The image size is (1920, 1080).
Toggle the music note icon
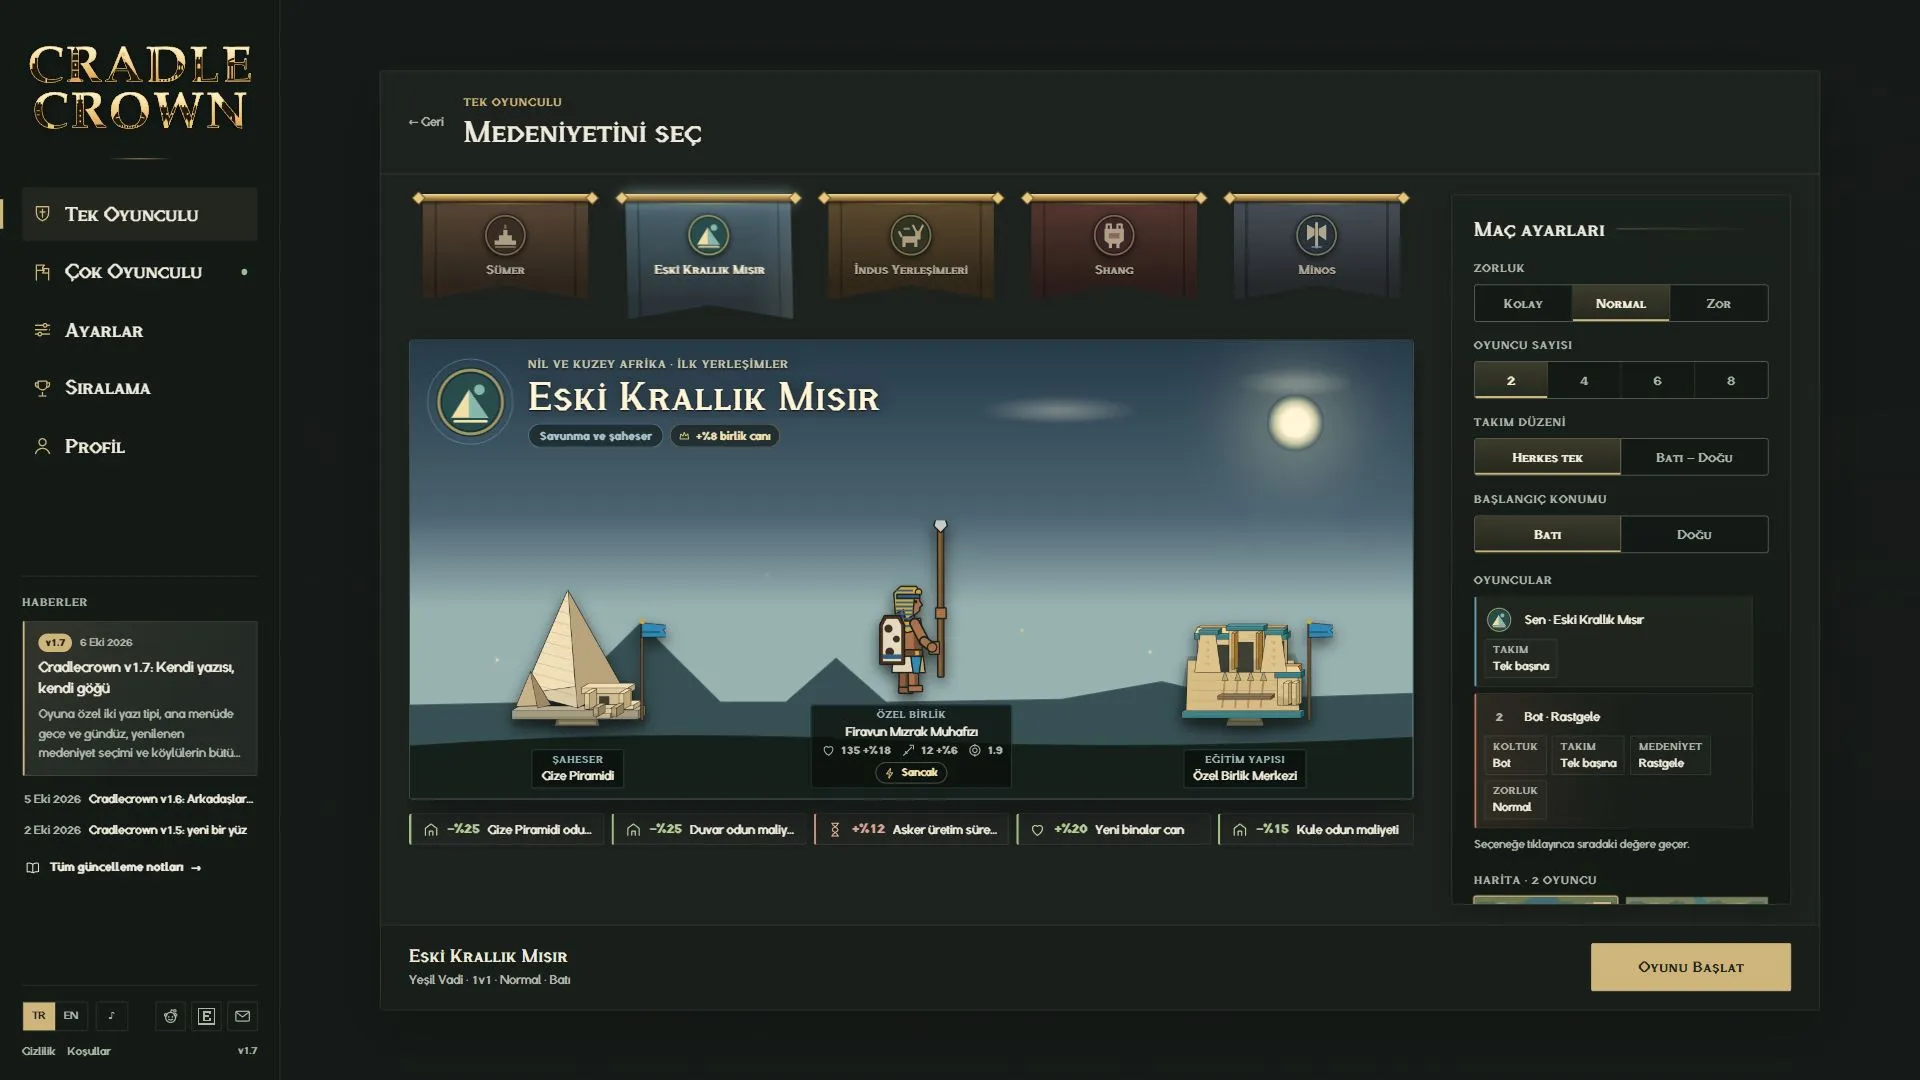pyautogui.click(x=111, y=1016)
